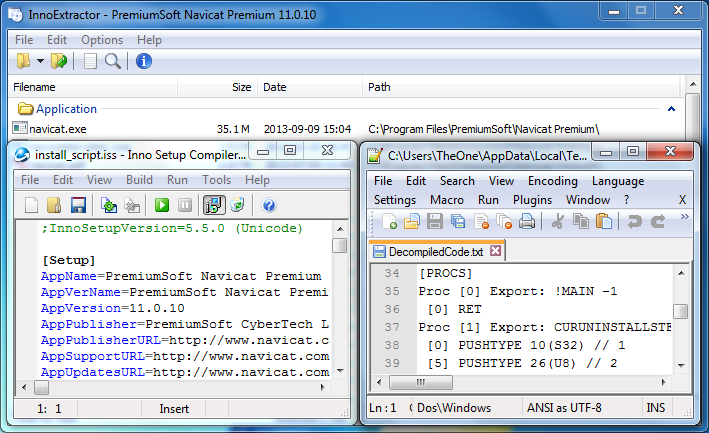This screenshot has height=433, width=709.
Task: Open the Build menu in Inno Setup
Action: click(x=139, y=180)
